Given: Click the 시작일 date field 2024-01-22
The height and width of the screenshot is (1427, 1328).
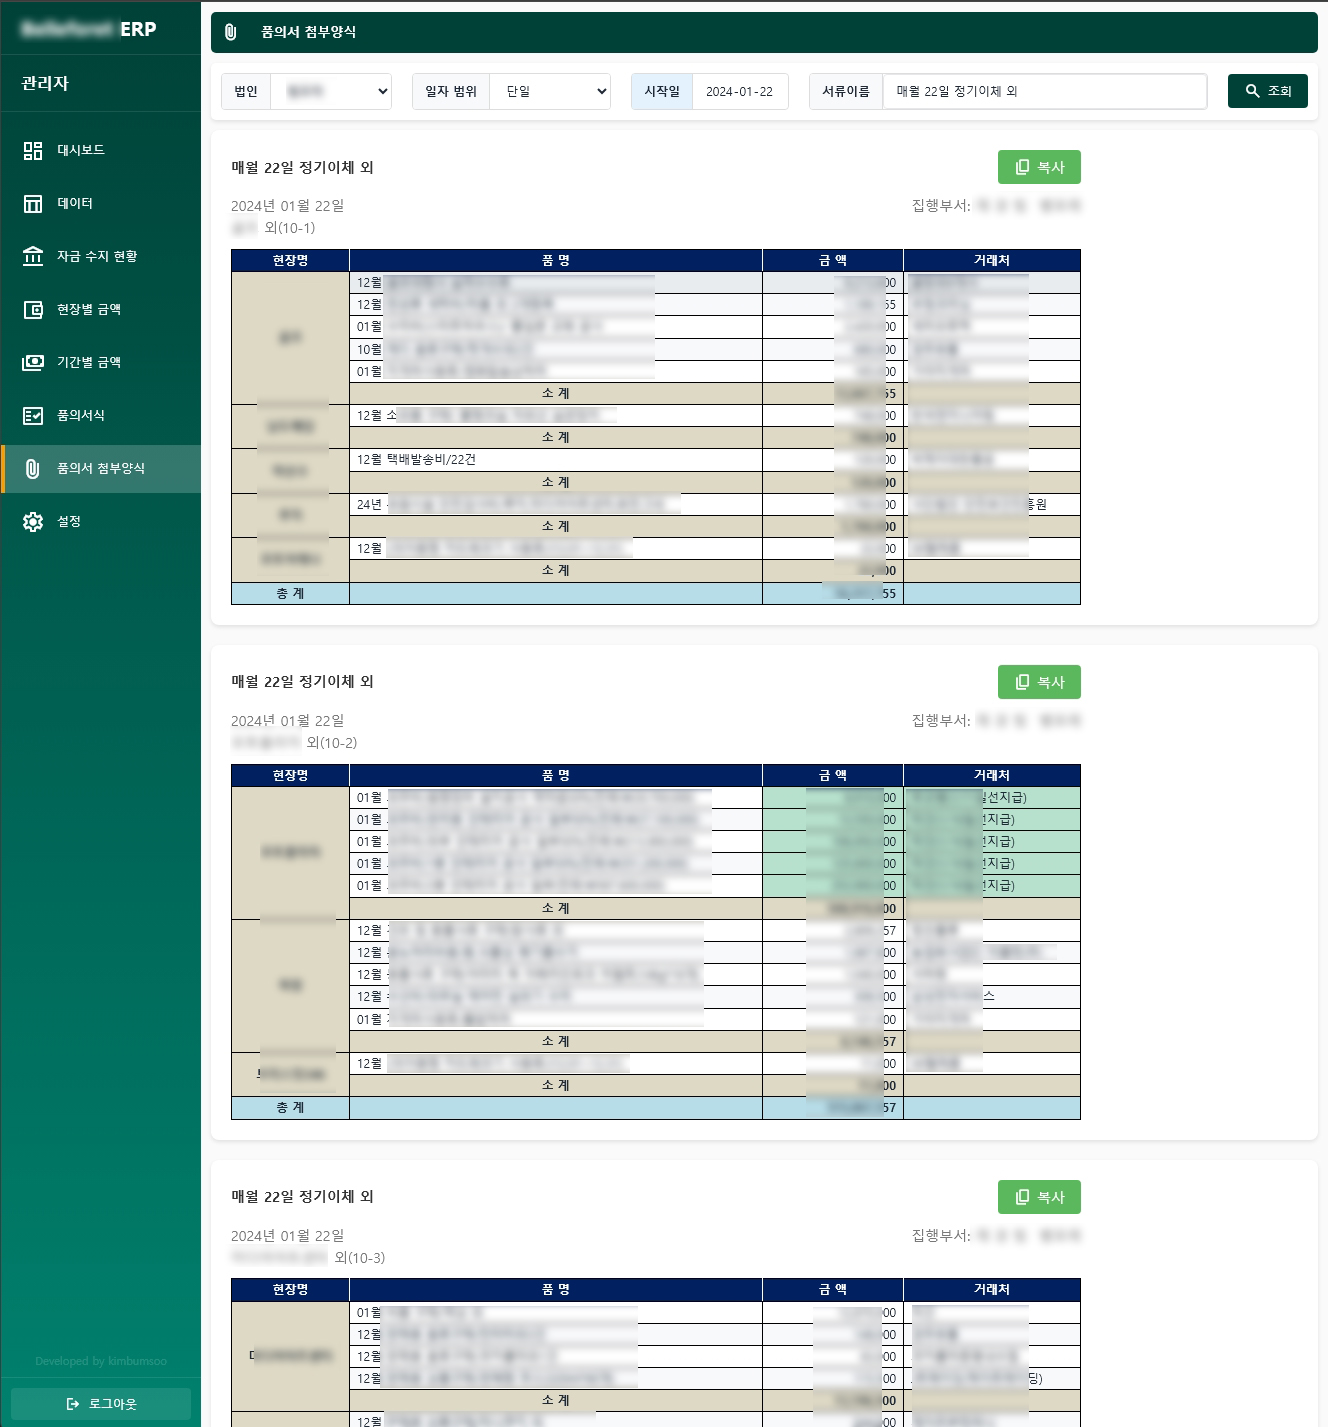Looking at the screenshot, I should click(740, 91).
